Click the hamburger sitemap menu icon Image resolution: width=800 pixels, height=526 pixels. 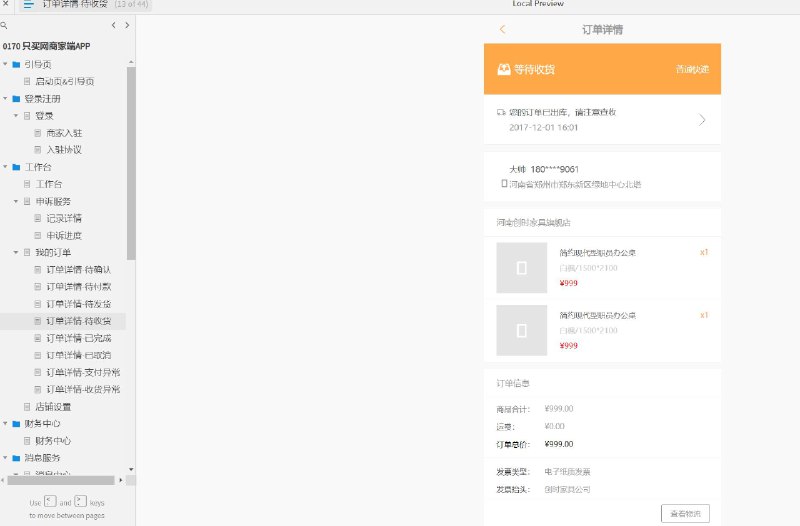(29, 4)
